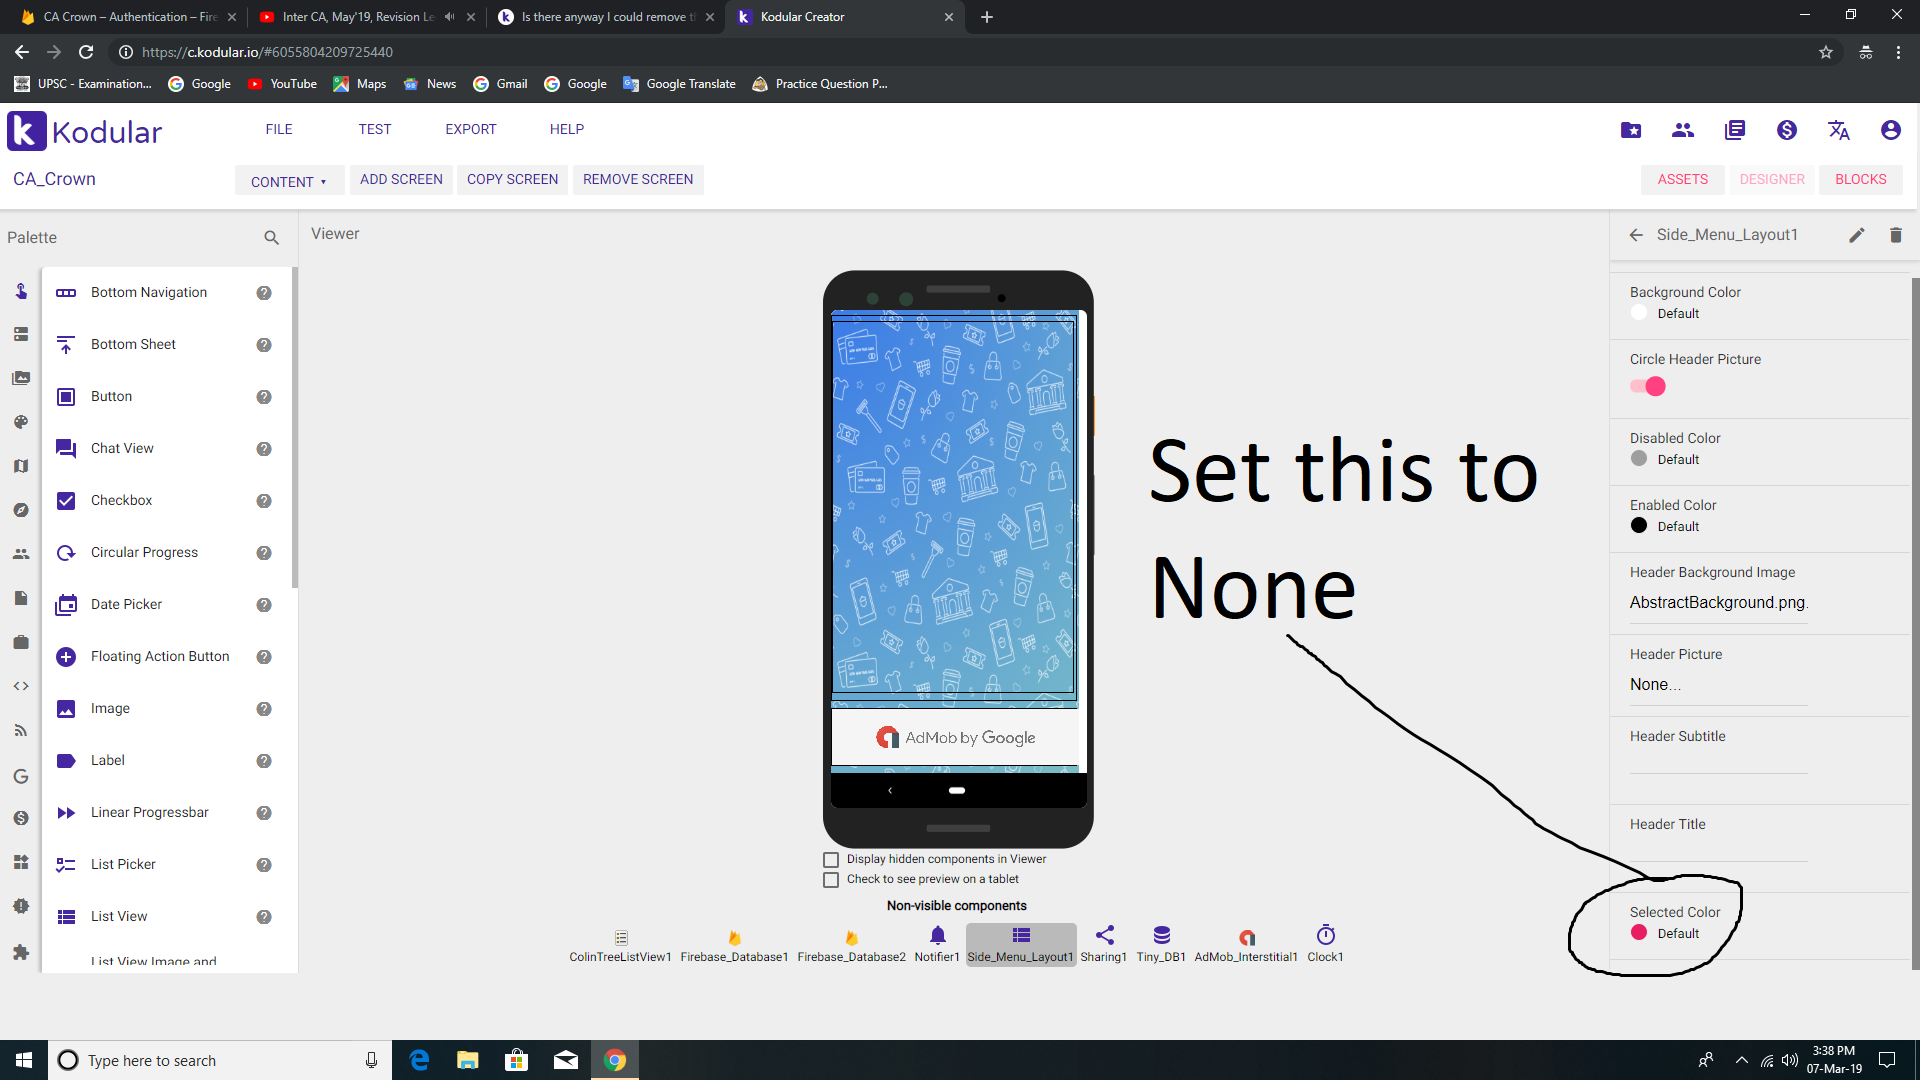
Task: Click the Selected Color pink swatch
Action: click(x=1639, y=933)
